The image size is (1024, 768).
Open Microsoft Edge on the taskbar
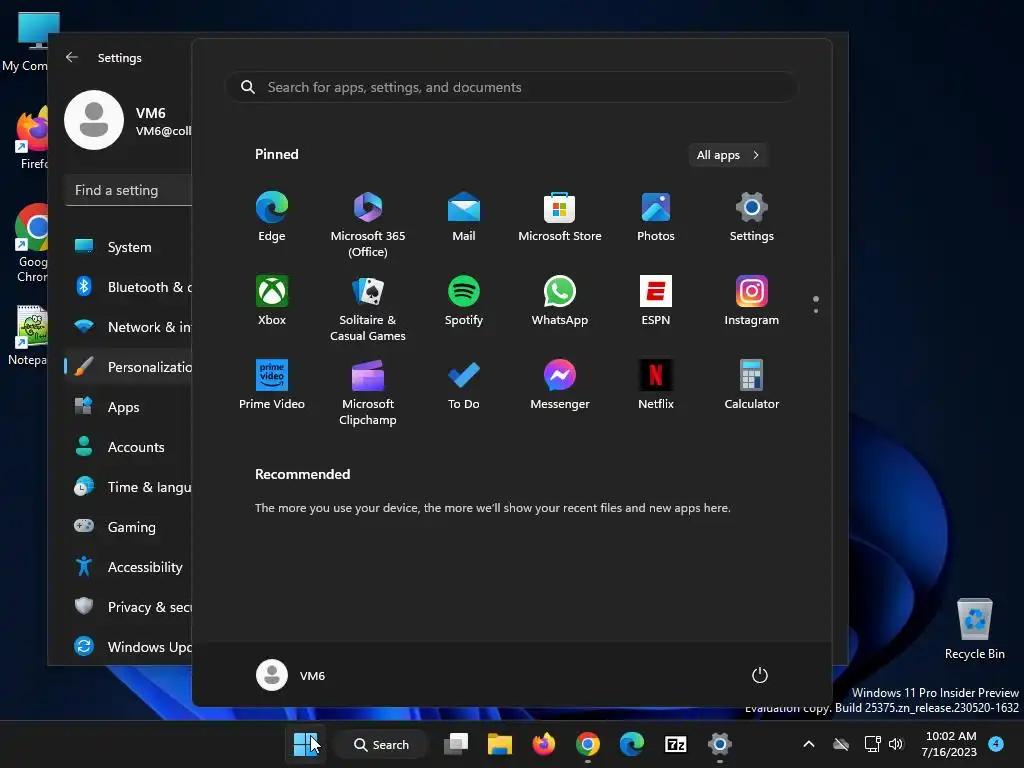click(x=632, y=744)
